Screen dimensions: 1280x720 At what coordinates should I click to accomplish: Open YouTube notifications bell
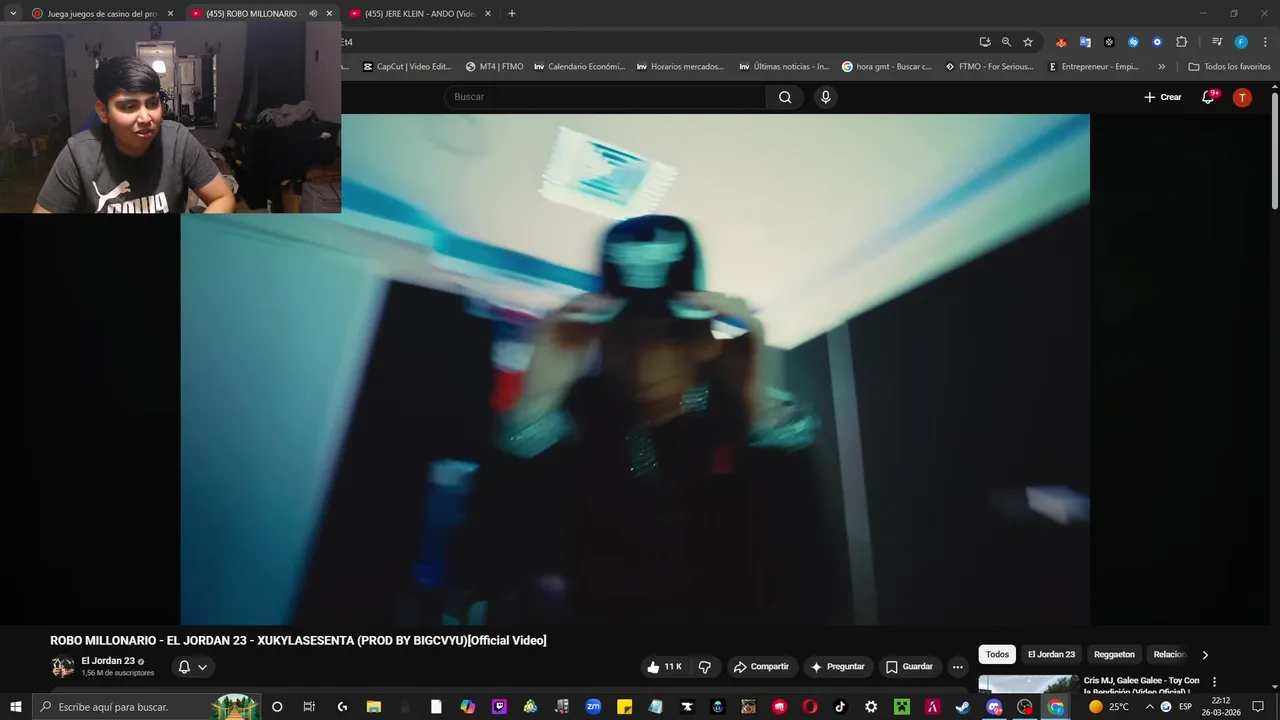(1209, 97)
